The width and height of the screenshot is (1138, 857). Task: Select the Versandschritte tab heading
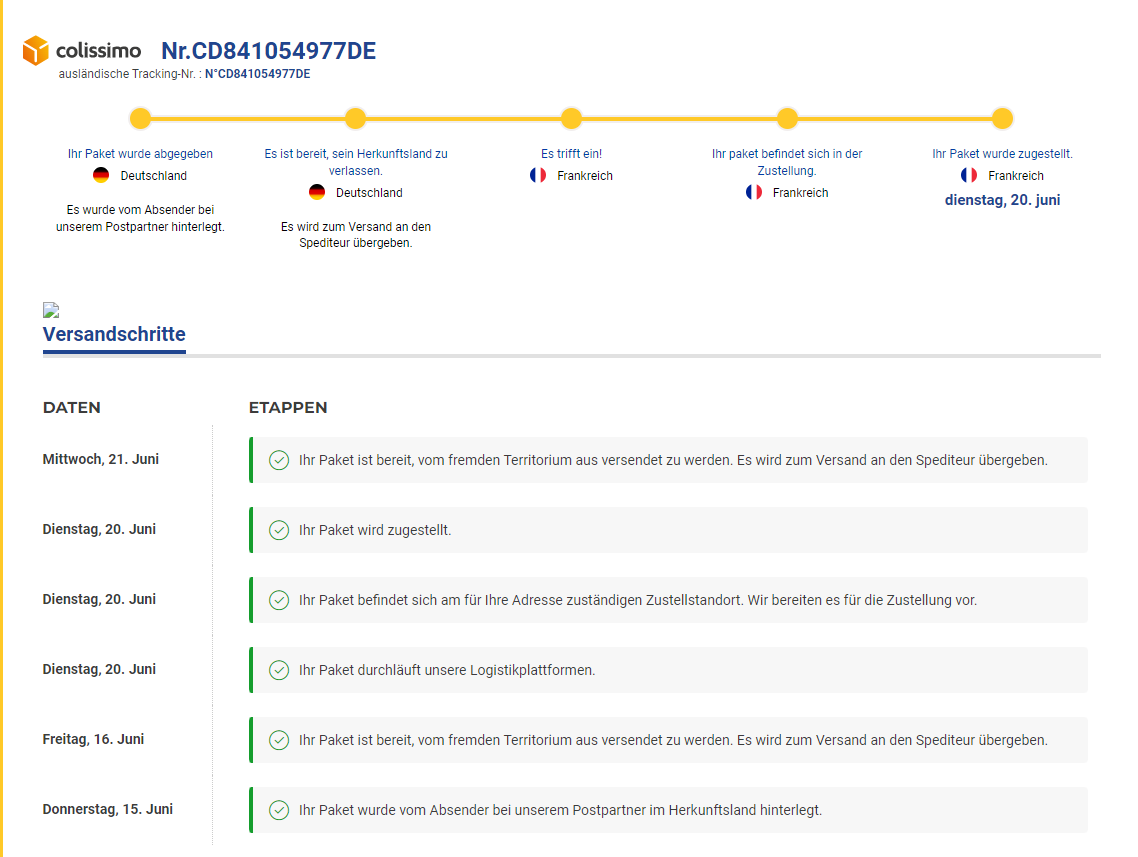[x=114, y=334]
